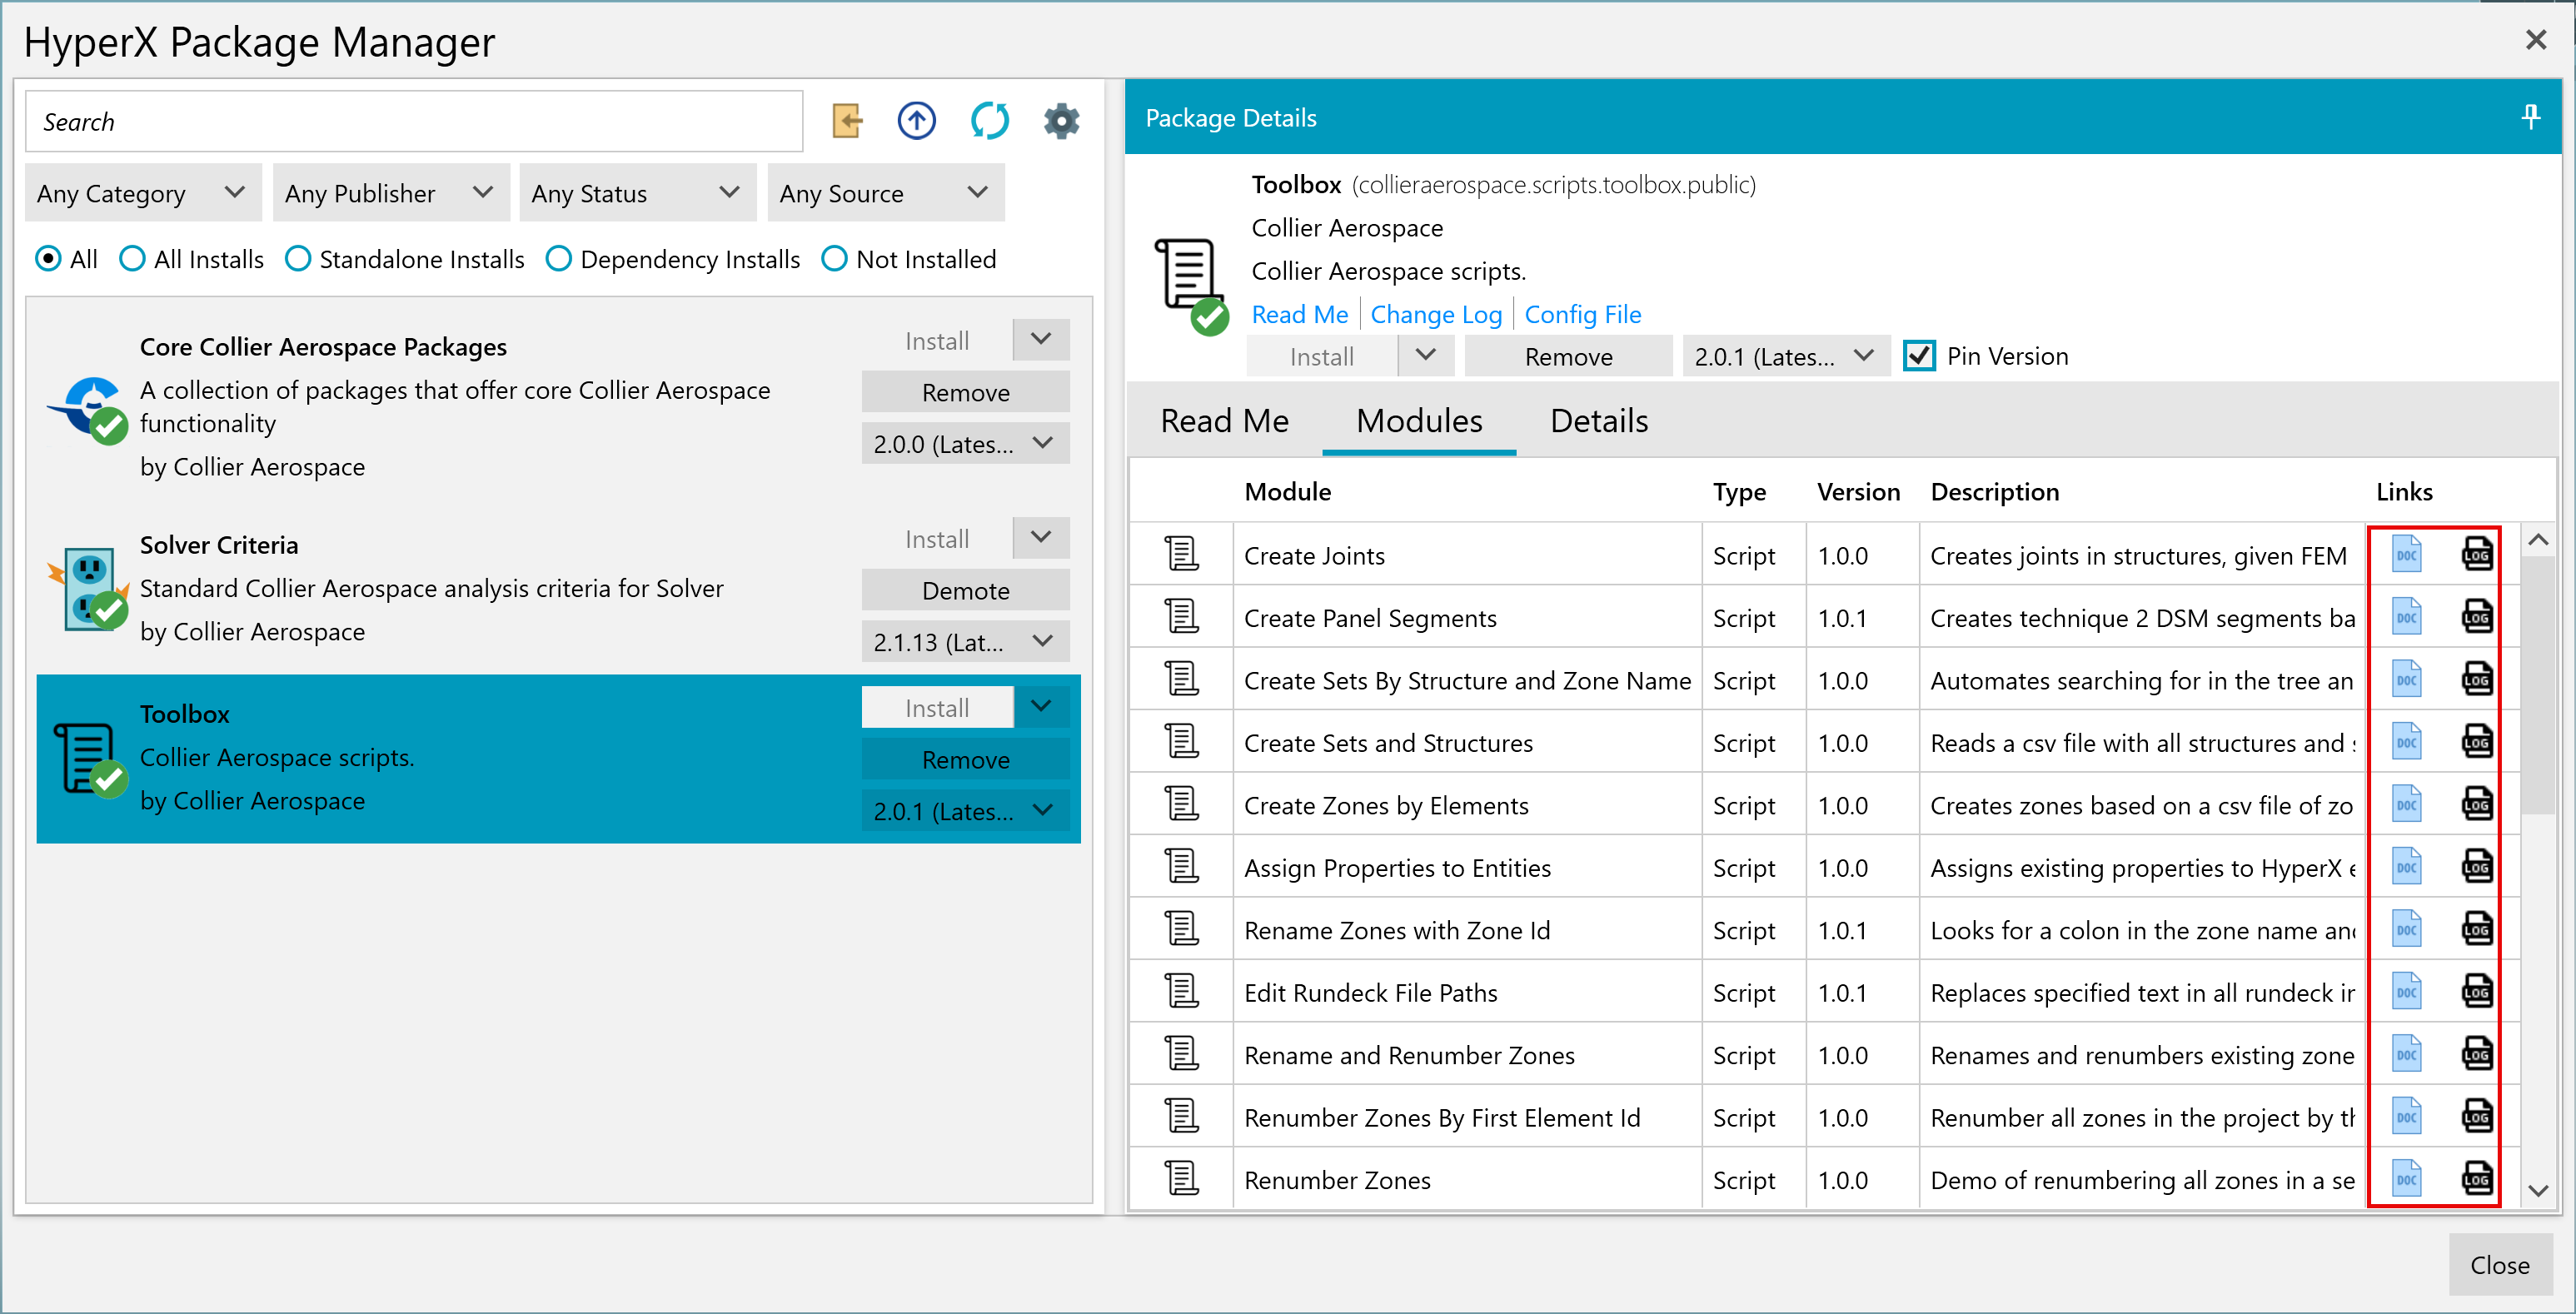2576x1314 pixels.
Task: Pin the Package Details panel
Action: tap(2530, 117)
